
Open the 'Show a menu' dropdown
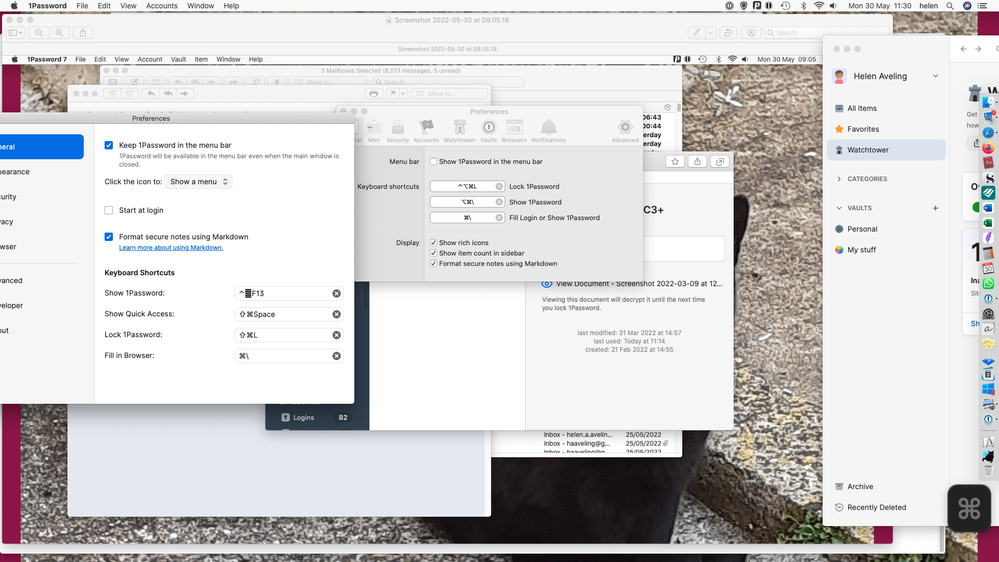[x=199, y=182]
